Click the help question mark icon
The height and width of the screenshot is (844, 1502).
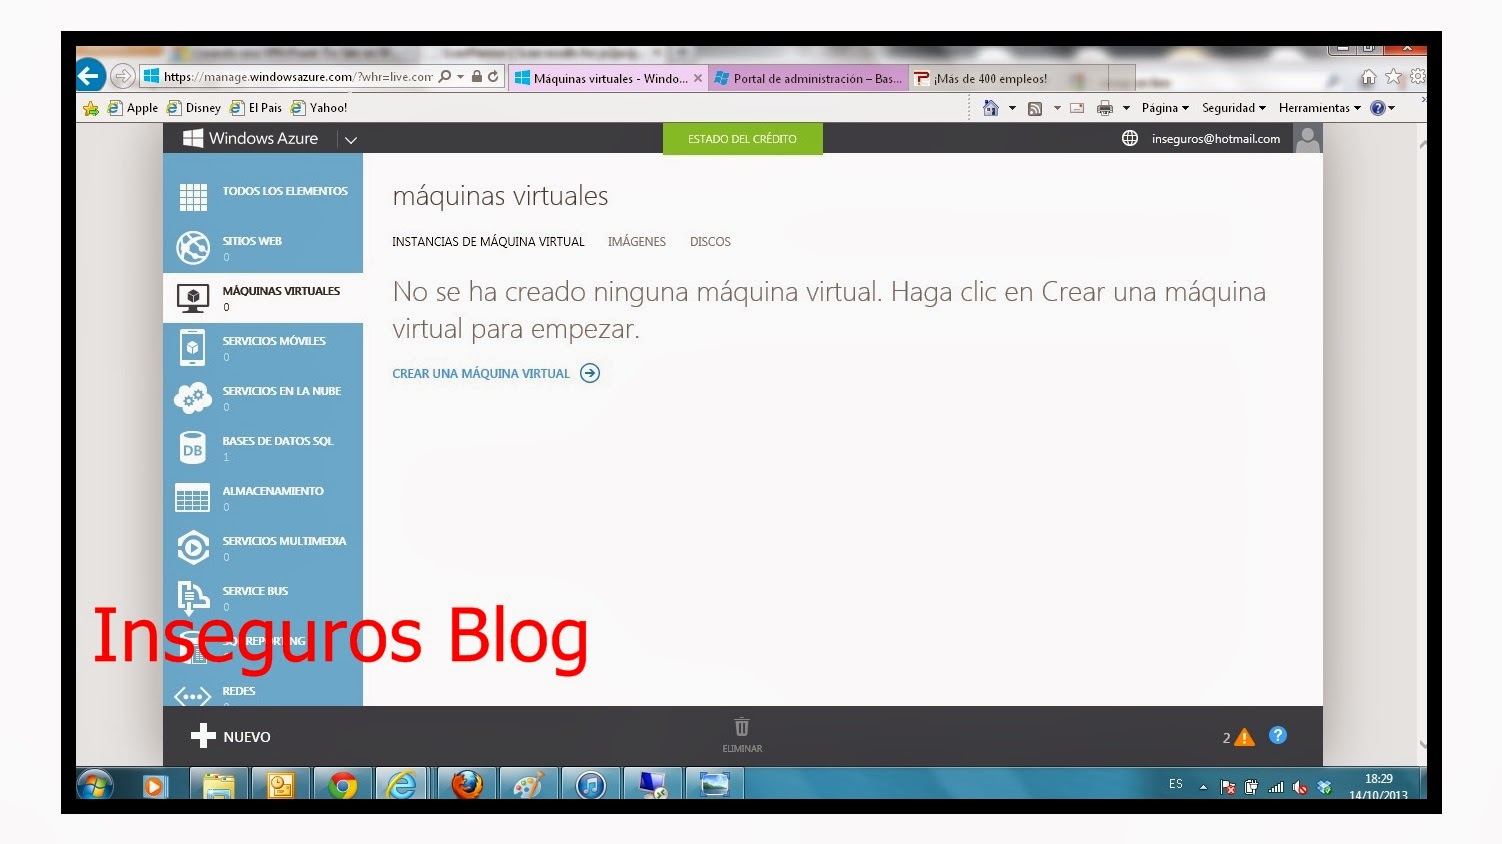[x=1277, y=736]
